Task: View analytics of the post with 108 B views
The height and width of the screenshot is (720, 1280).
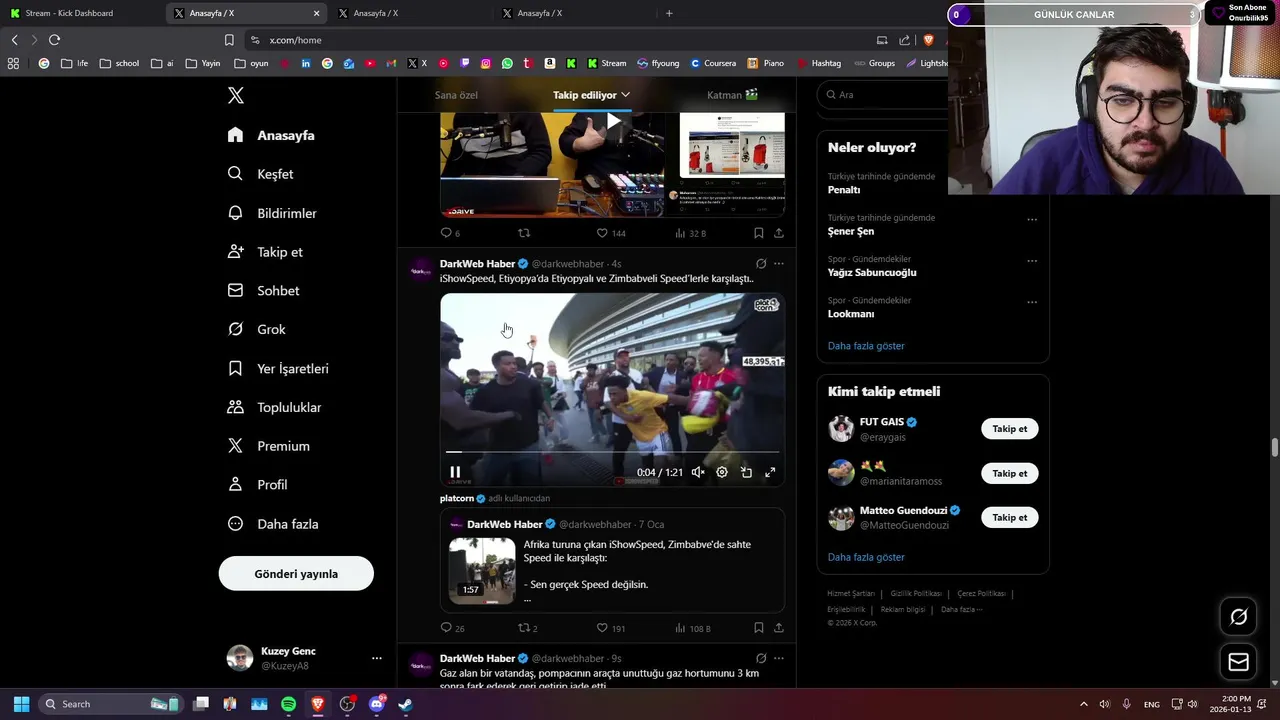Action: point(692,628)
